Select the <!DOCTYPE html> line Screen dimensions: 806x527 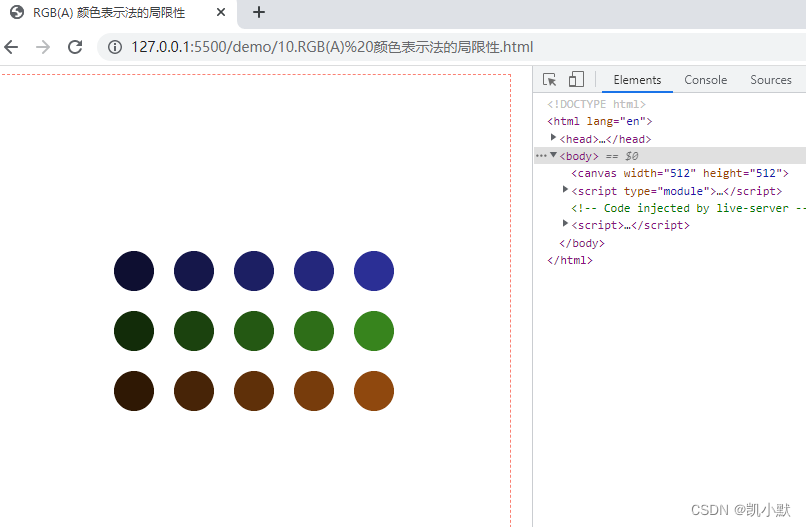(596, 104)
